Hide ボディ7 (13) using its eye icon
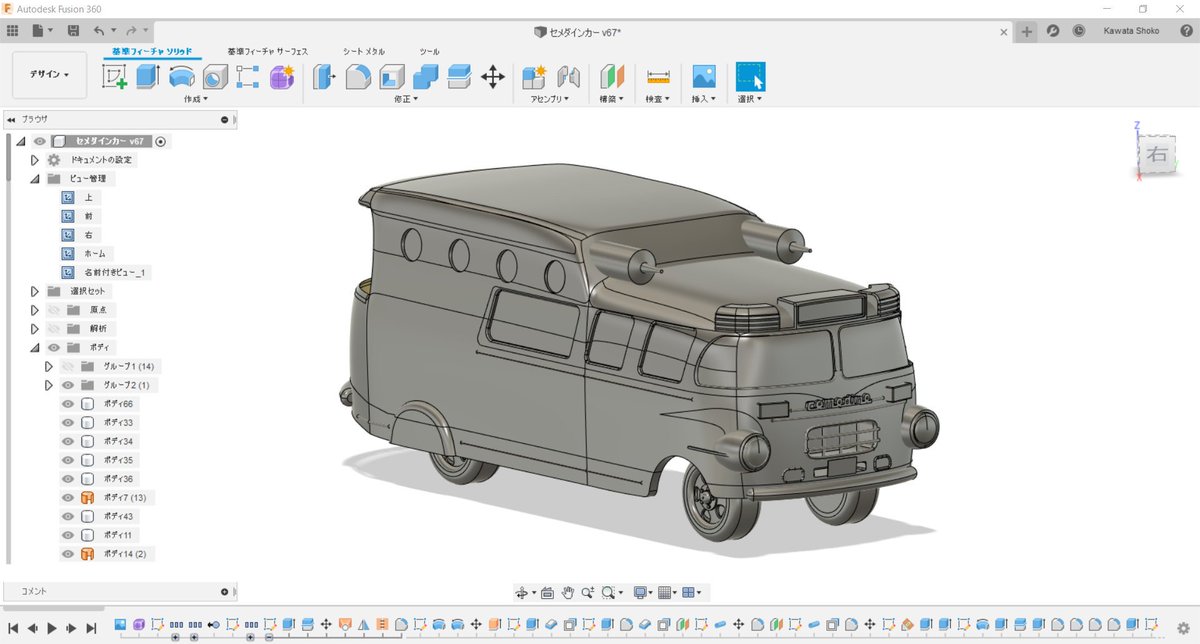 pos(68,498)
